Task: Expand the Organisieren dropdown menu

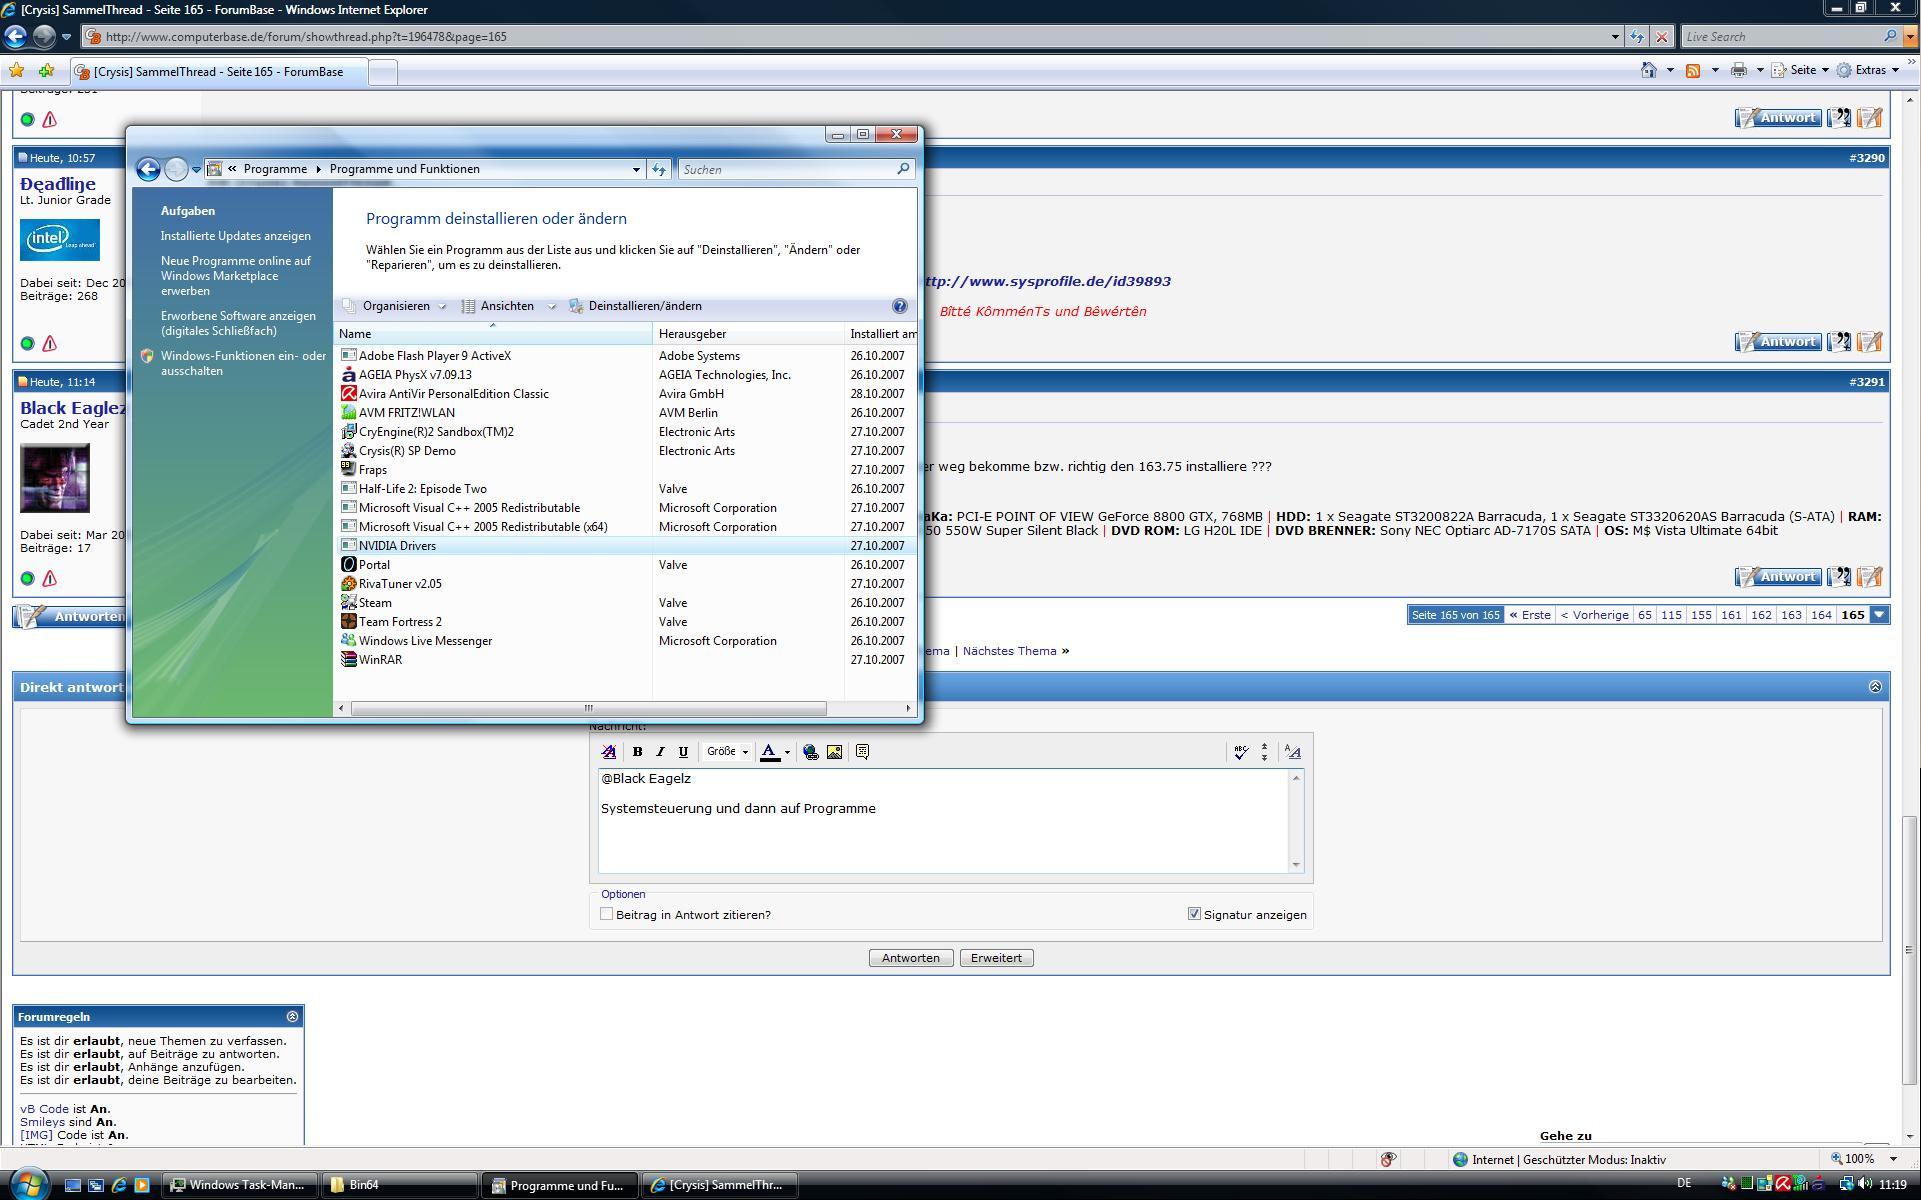Action: (x=397, y=306)
